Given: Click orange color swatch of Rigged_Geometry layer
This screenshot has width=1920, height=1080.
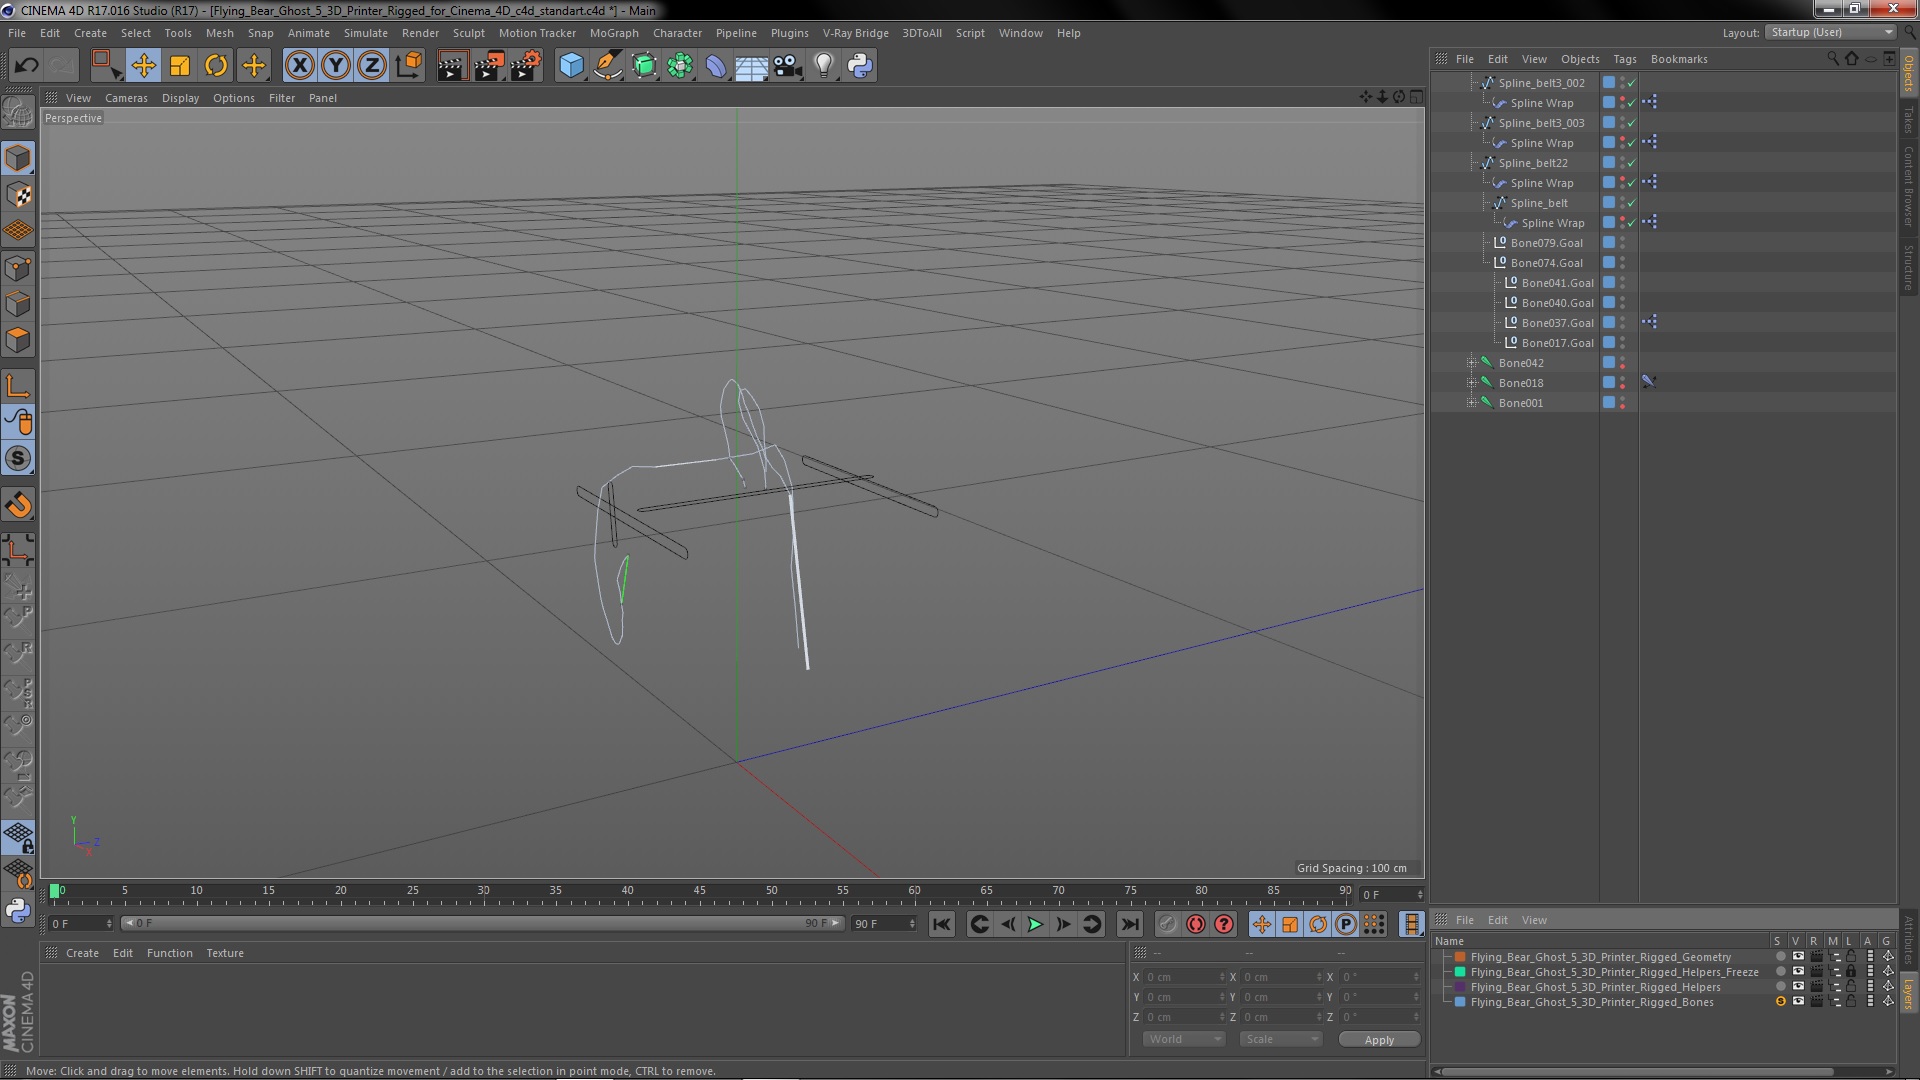Looking at the screenshot, I should tap(1460, 957).
